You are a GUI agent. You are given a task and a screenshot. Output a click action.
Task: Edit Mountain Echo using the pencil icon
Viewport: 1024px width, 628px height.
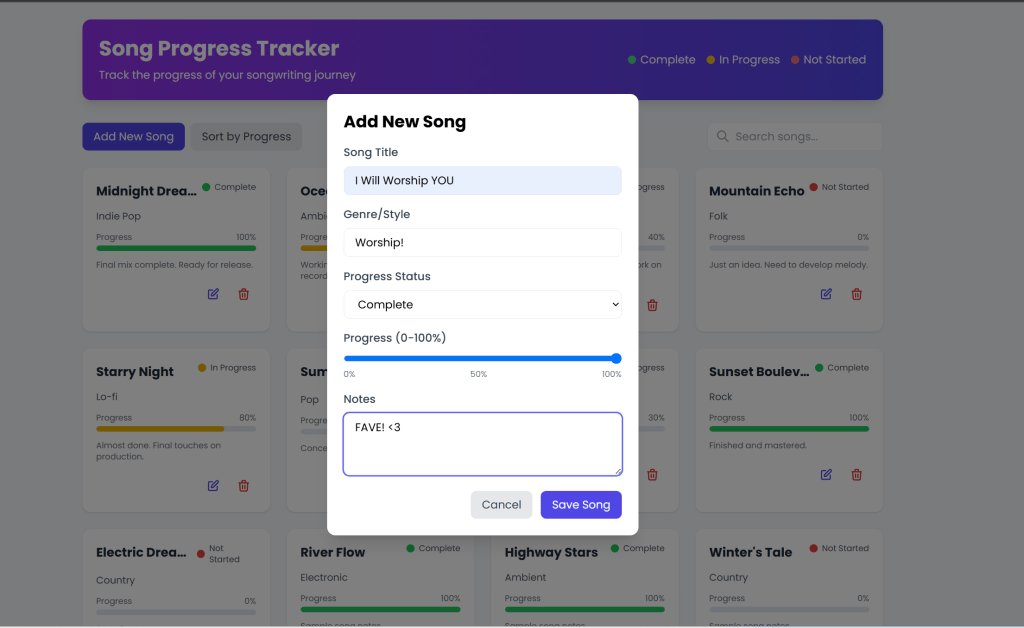point(826,293)
